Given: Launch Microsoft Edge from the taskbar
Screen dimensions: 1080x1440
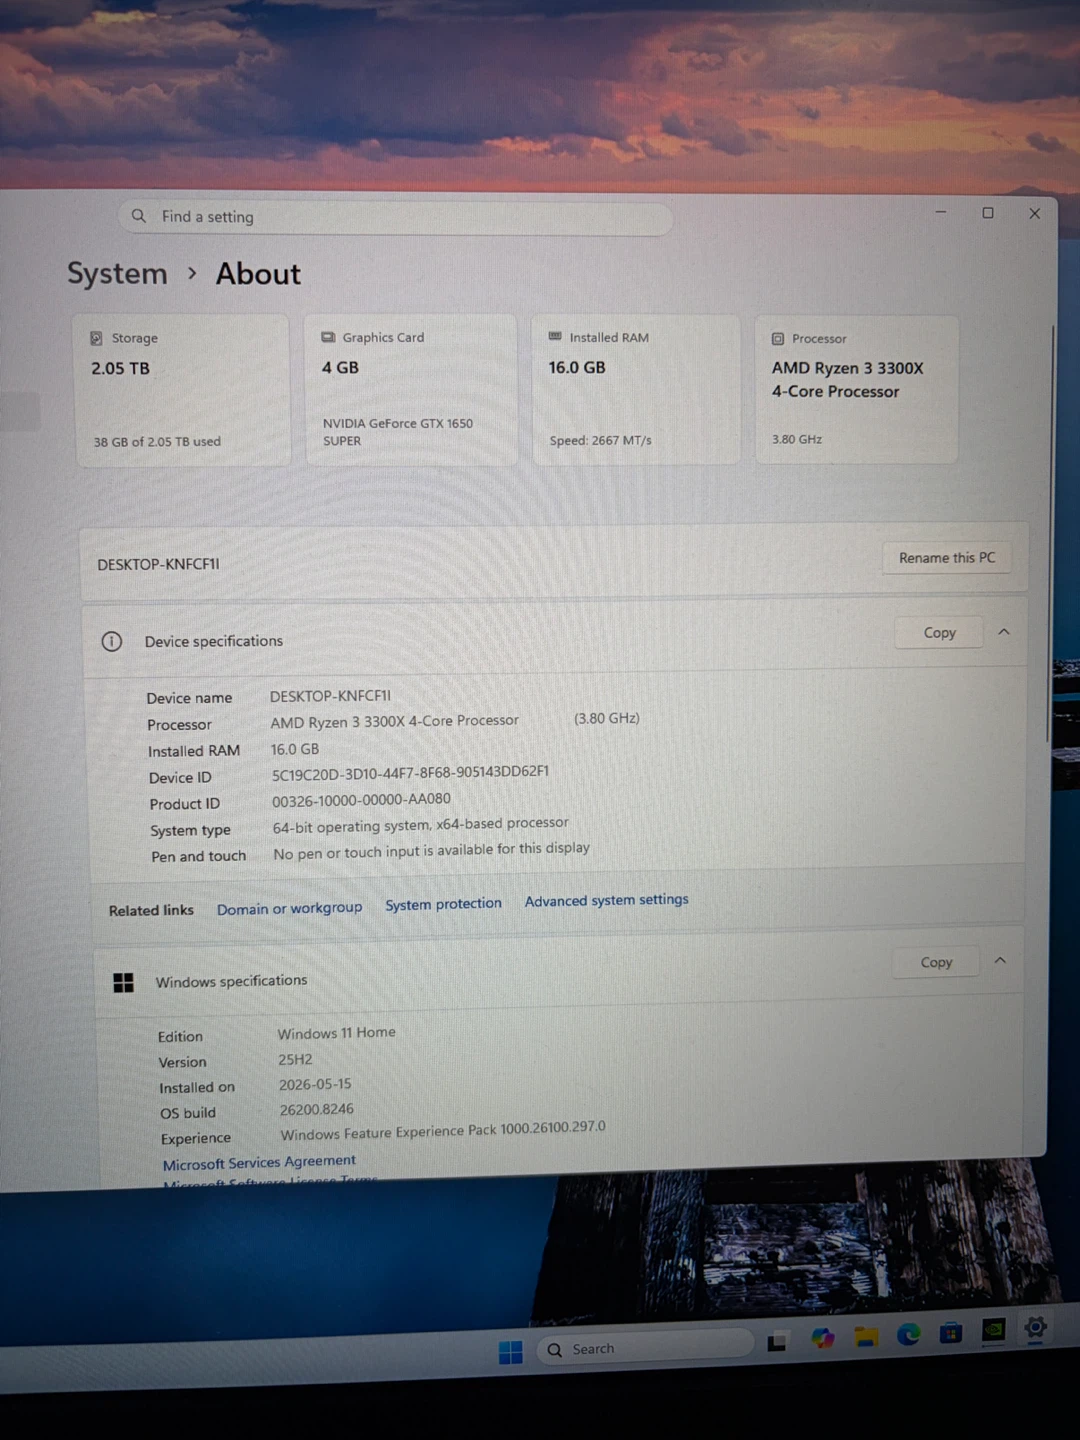Looking at the screenshot, I should (908, 1333).
